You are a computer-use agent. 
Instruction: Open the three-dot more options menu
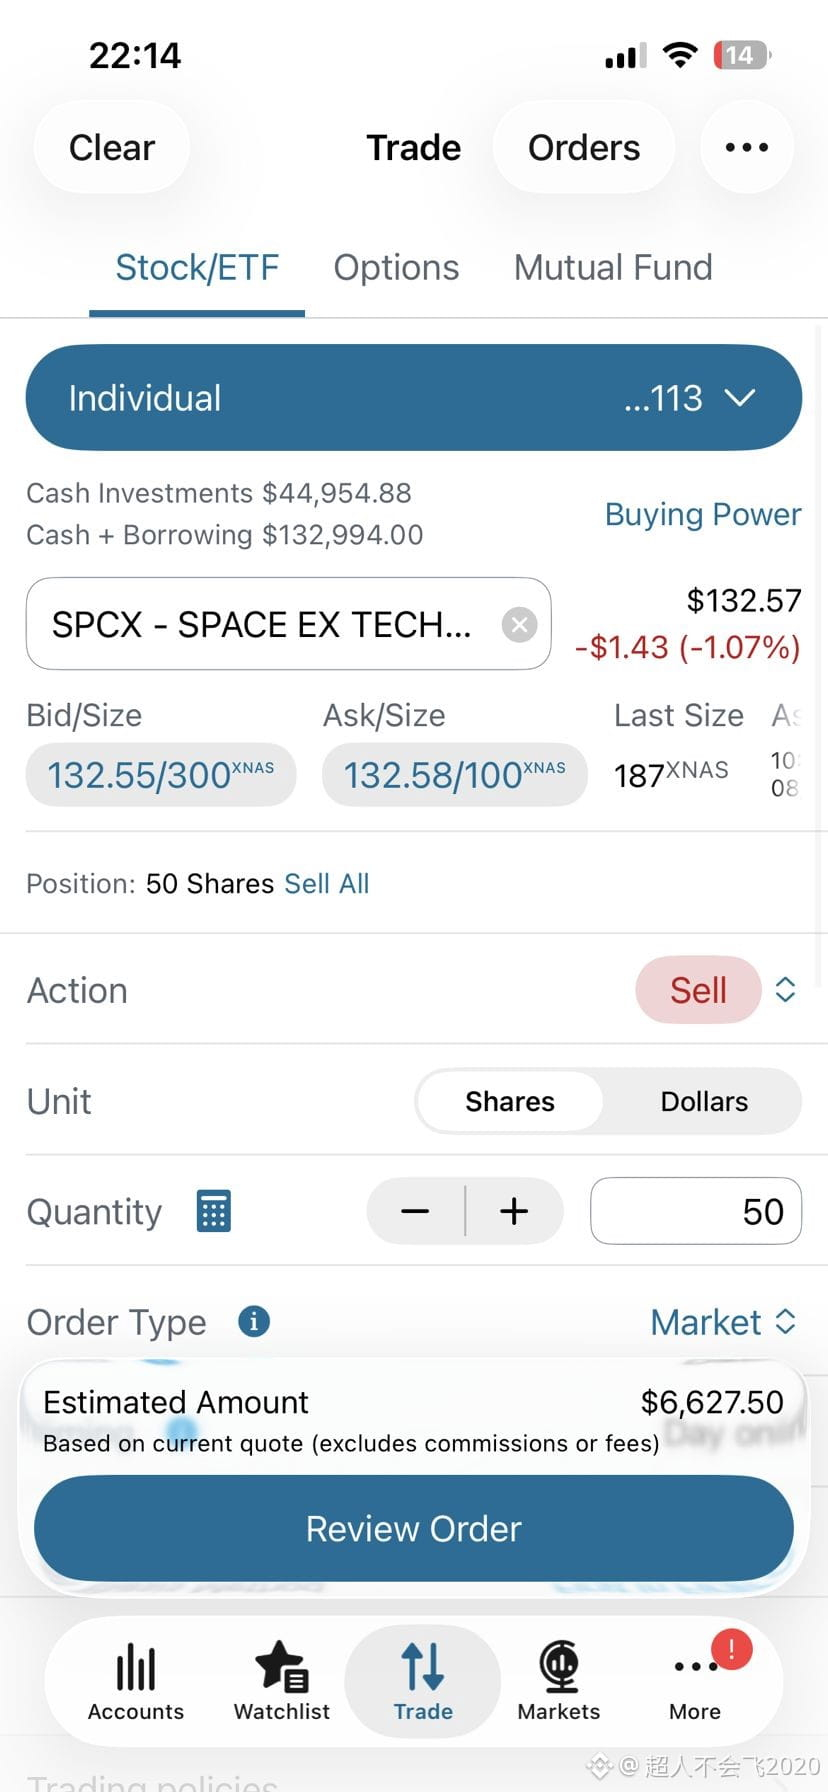point(747,148)
